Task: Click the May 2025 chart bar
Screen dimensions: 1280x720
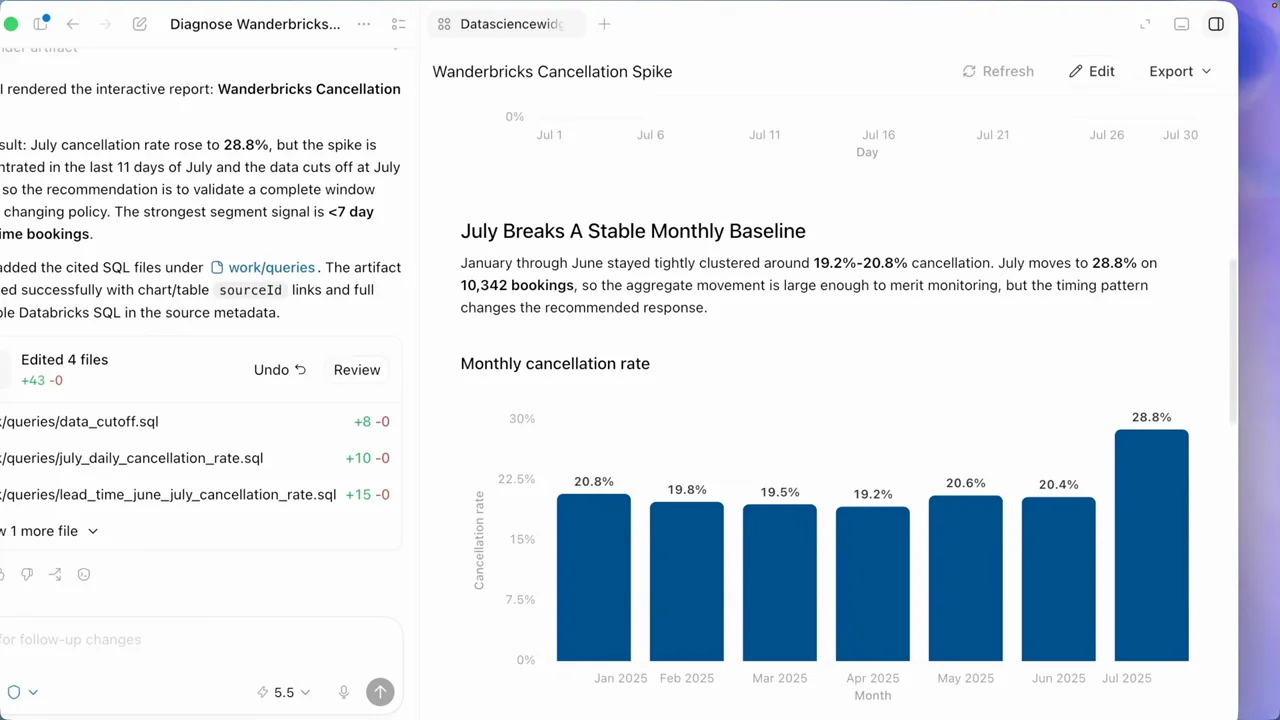Action: point(966,578)
